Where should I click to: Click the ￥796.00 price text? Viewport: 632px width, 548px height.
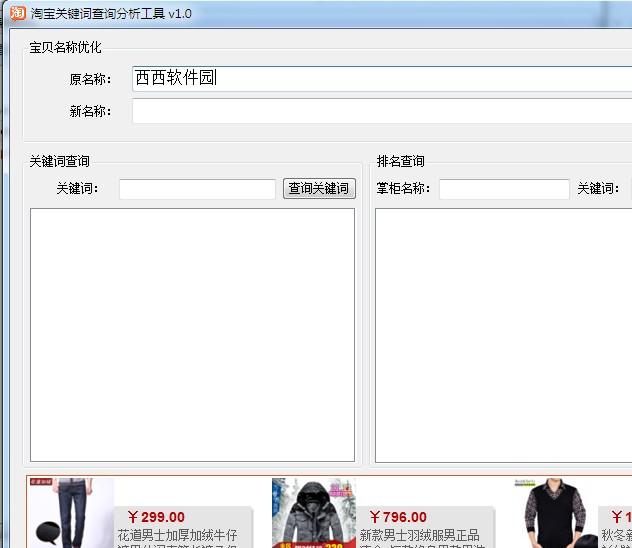[x=397, y=517]
